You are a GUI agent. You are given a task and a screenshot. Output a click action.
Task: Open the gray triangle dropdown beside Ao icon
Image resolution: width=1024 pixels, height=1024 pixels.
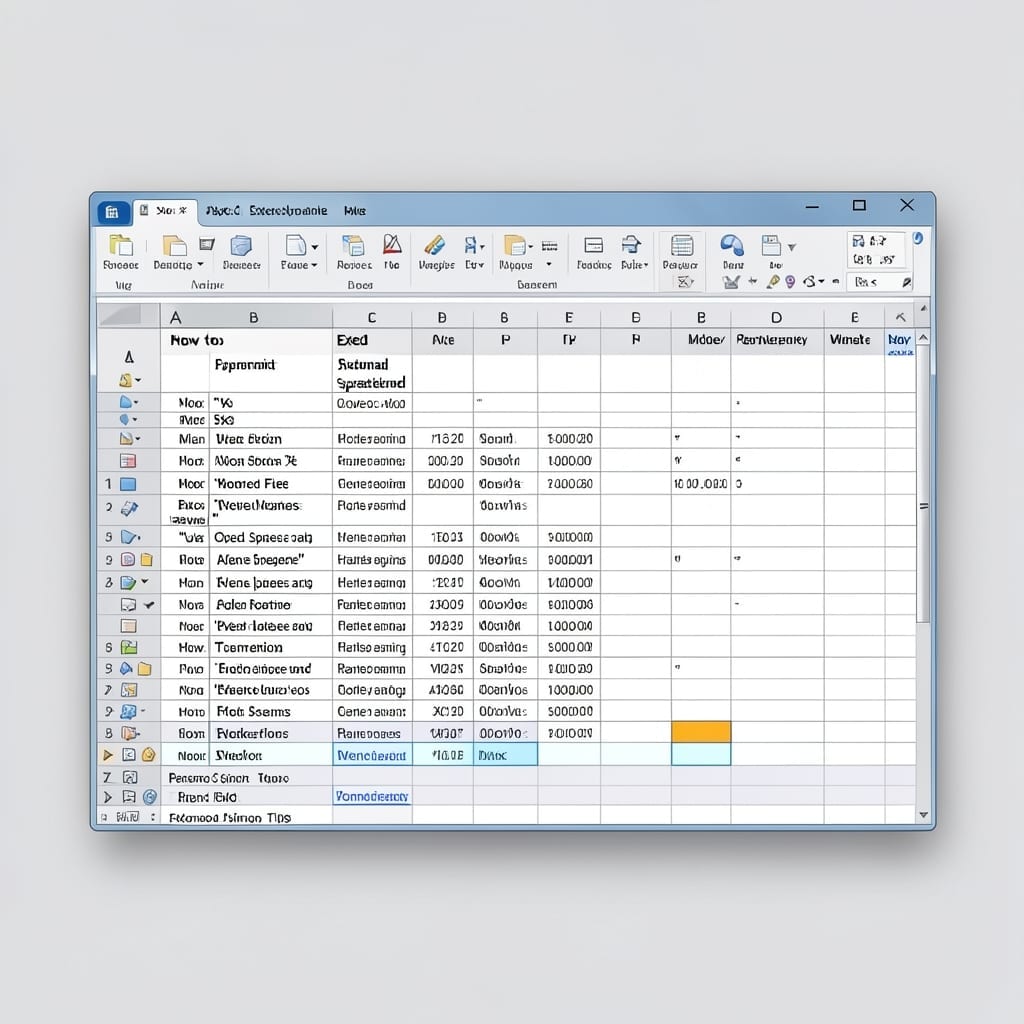pyautogui.click(x=792, y=247)
